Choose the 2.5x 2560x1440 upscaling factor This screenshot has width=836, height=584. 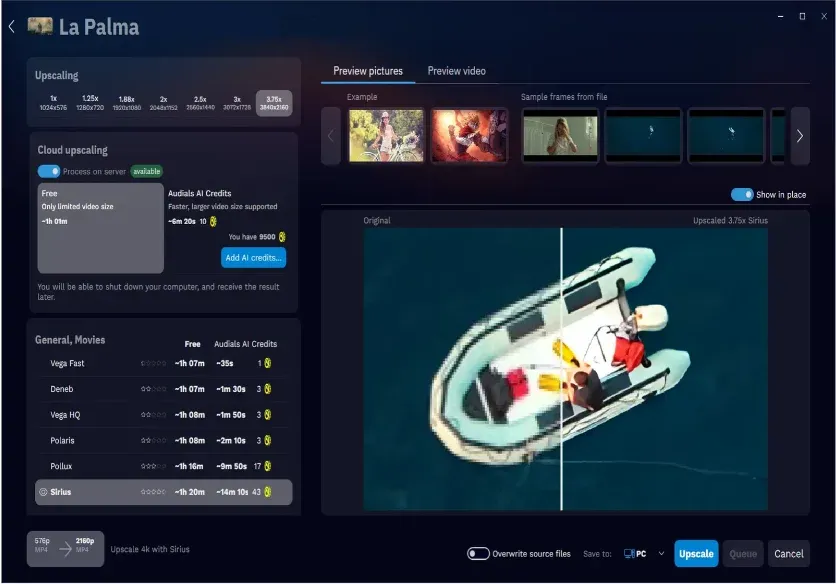pyautogui.click(x=200, y=103)
